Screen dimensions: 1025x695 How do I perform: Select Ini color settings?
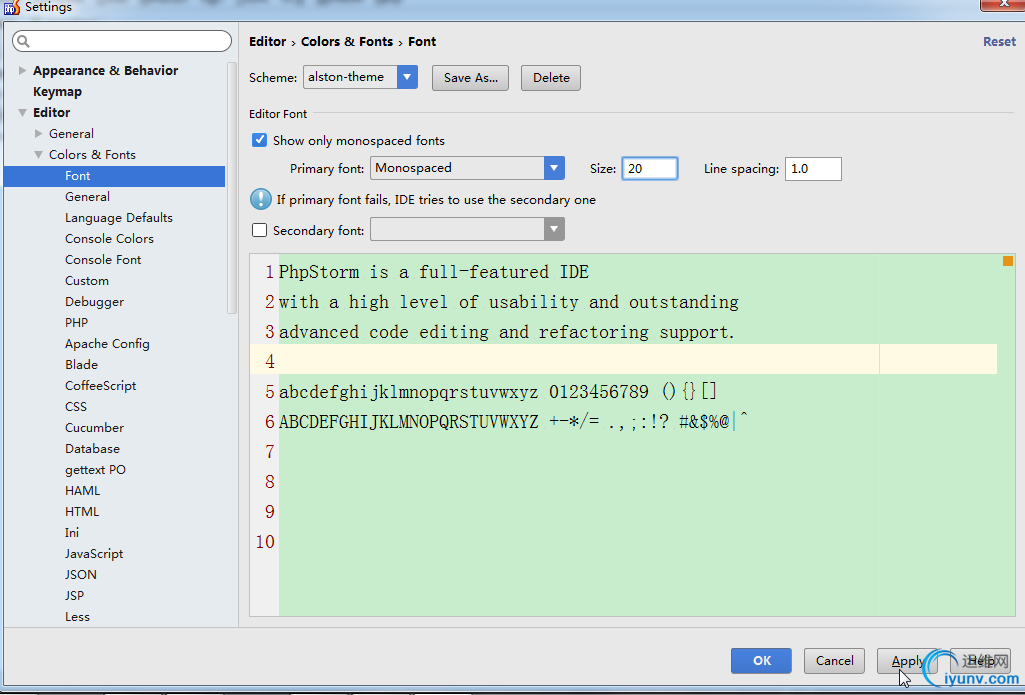tap(72, 532)
